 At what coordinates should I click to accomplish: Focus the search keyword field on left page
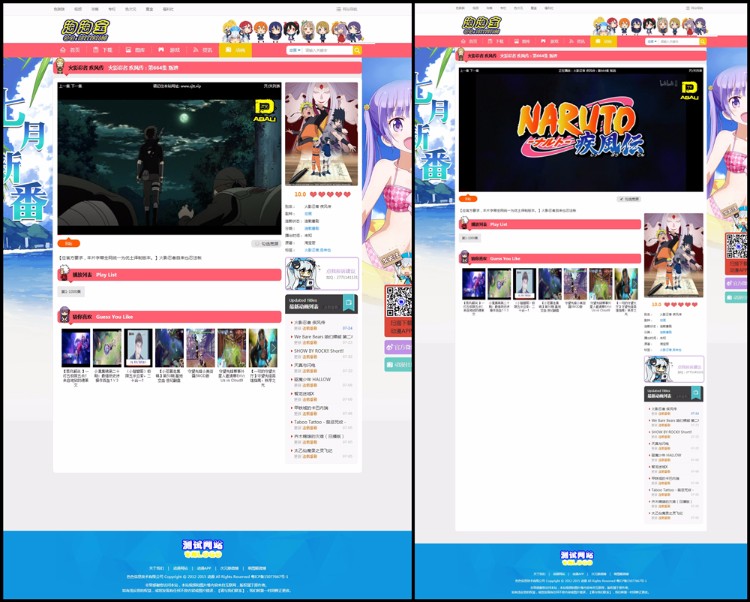[x=327, y=50]
